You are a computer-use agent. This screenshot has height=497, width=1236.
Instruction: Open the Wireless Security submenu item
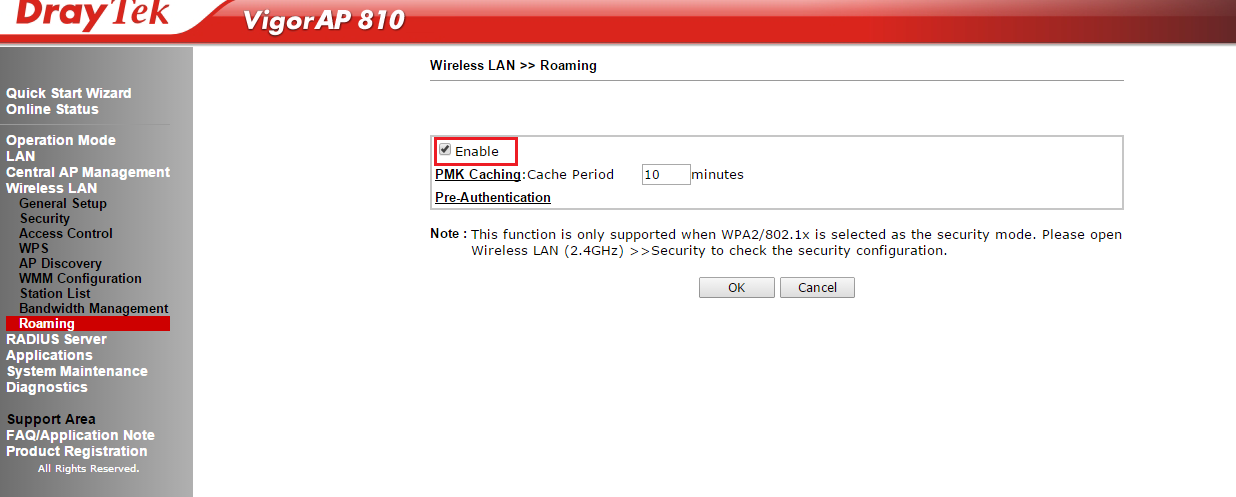coord(45,218)
